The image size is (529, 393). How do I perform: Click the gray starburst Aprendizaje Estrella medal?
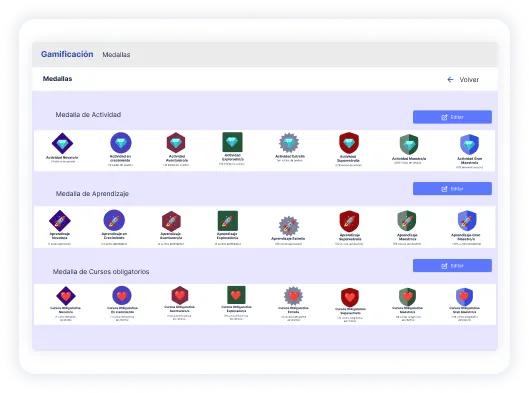point(289,225)
